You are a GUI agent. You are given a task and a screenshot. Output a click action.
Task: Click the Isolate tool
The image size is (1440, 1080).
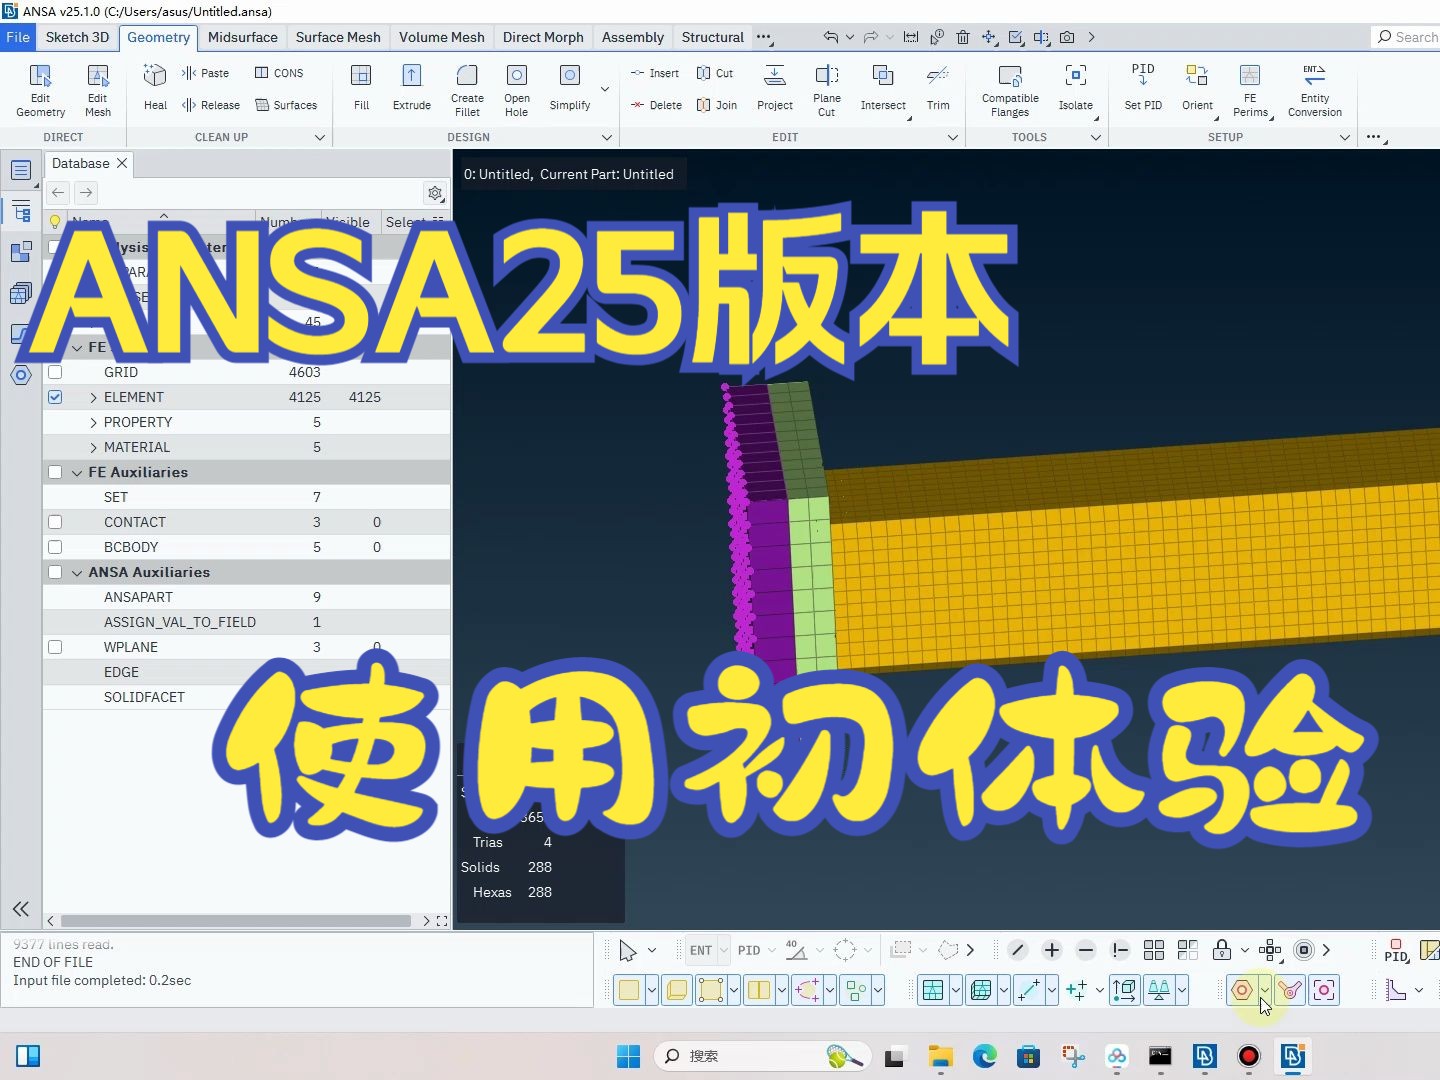[x=1076, y=88]
